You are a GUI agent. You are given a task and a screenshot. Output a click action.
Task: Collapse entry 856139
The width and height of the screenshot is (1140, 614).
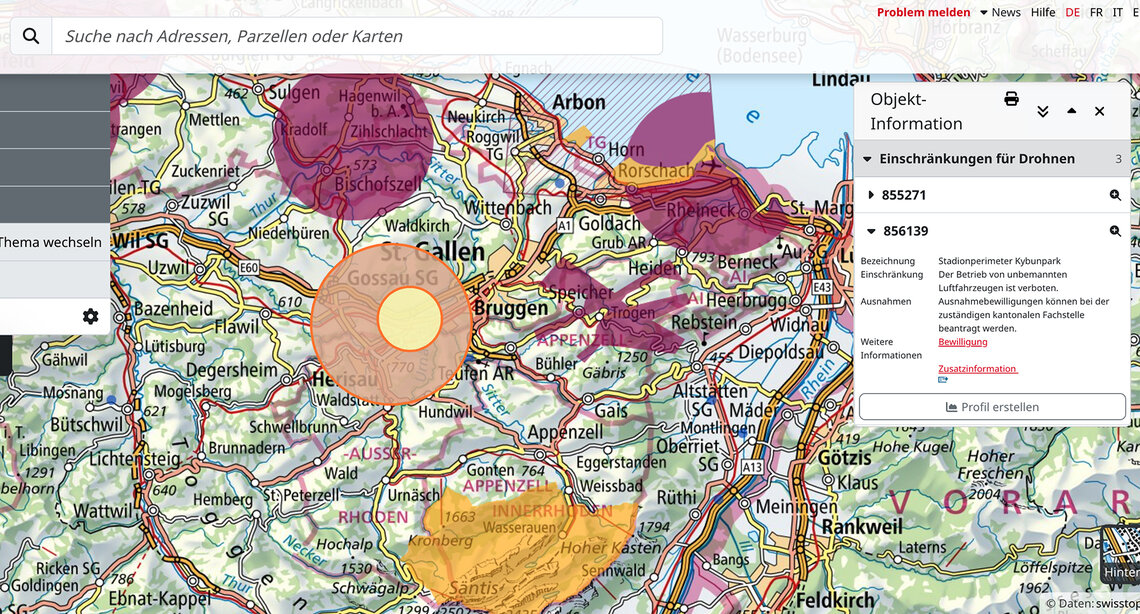tap(871, 231)
